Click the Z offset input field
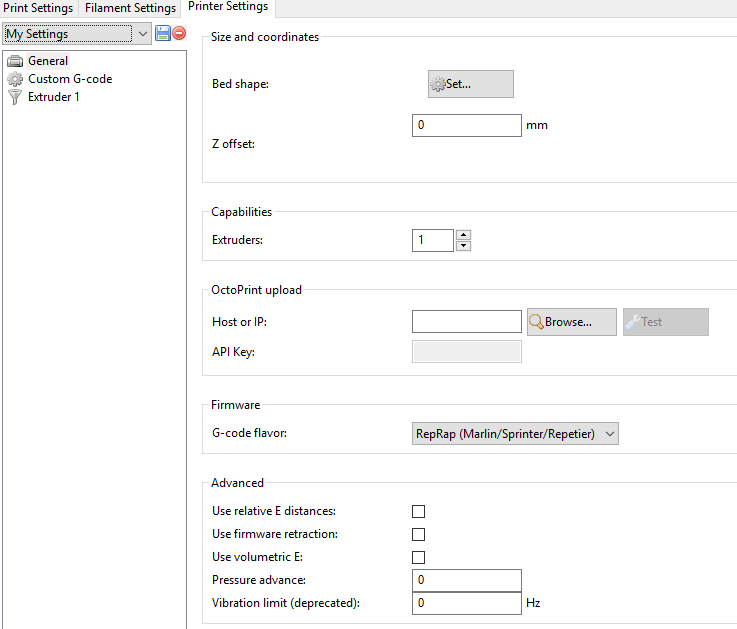Image resolution: width=737 pixels, height=629 pixels. pyautogui.click(x=467, y=126)
